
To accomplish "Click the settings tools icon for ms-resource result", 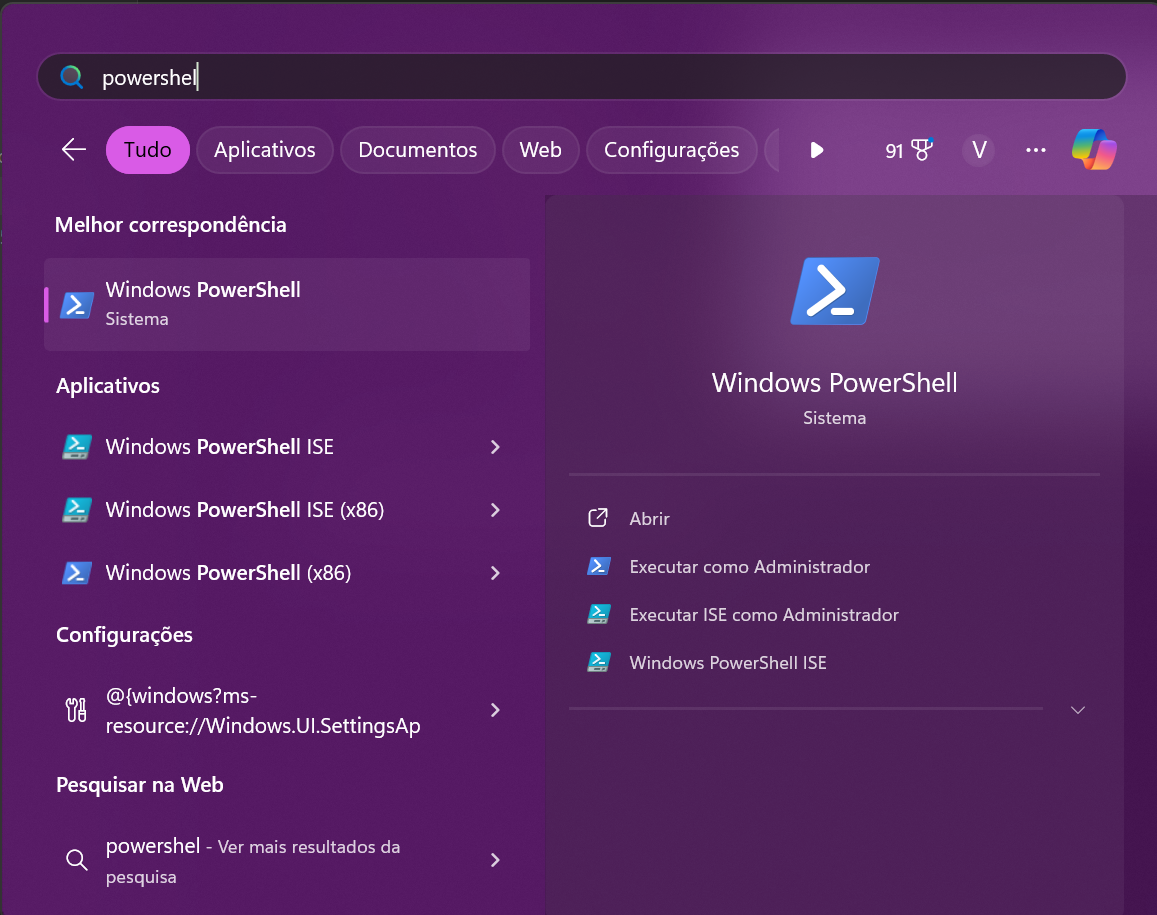I will pyautogui.click(x=76, y=710).
